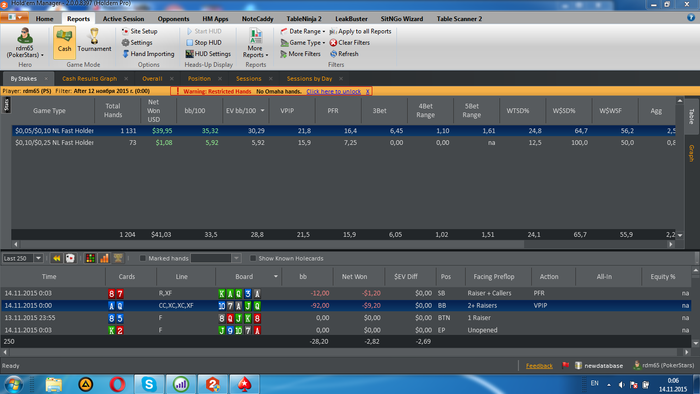Click newdatabase in the status bar
This screenshot has height=394, width=700.
(599, 365)
